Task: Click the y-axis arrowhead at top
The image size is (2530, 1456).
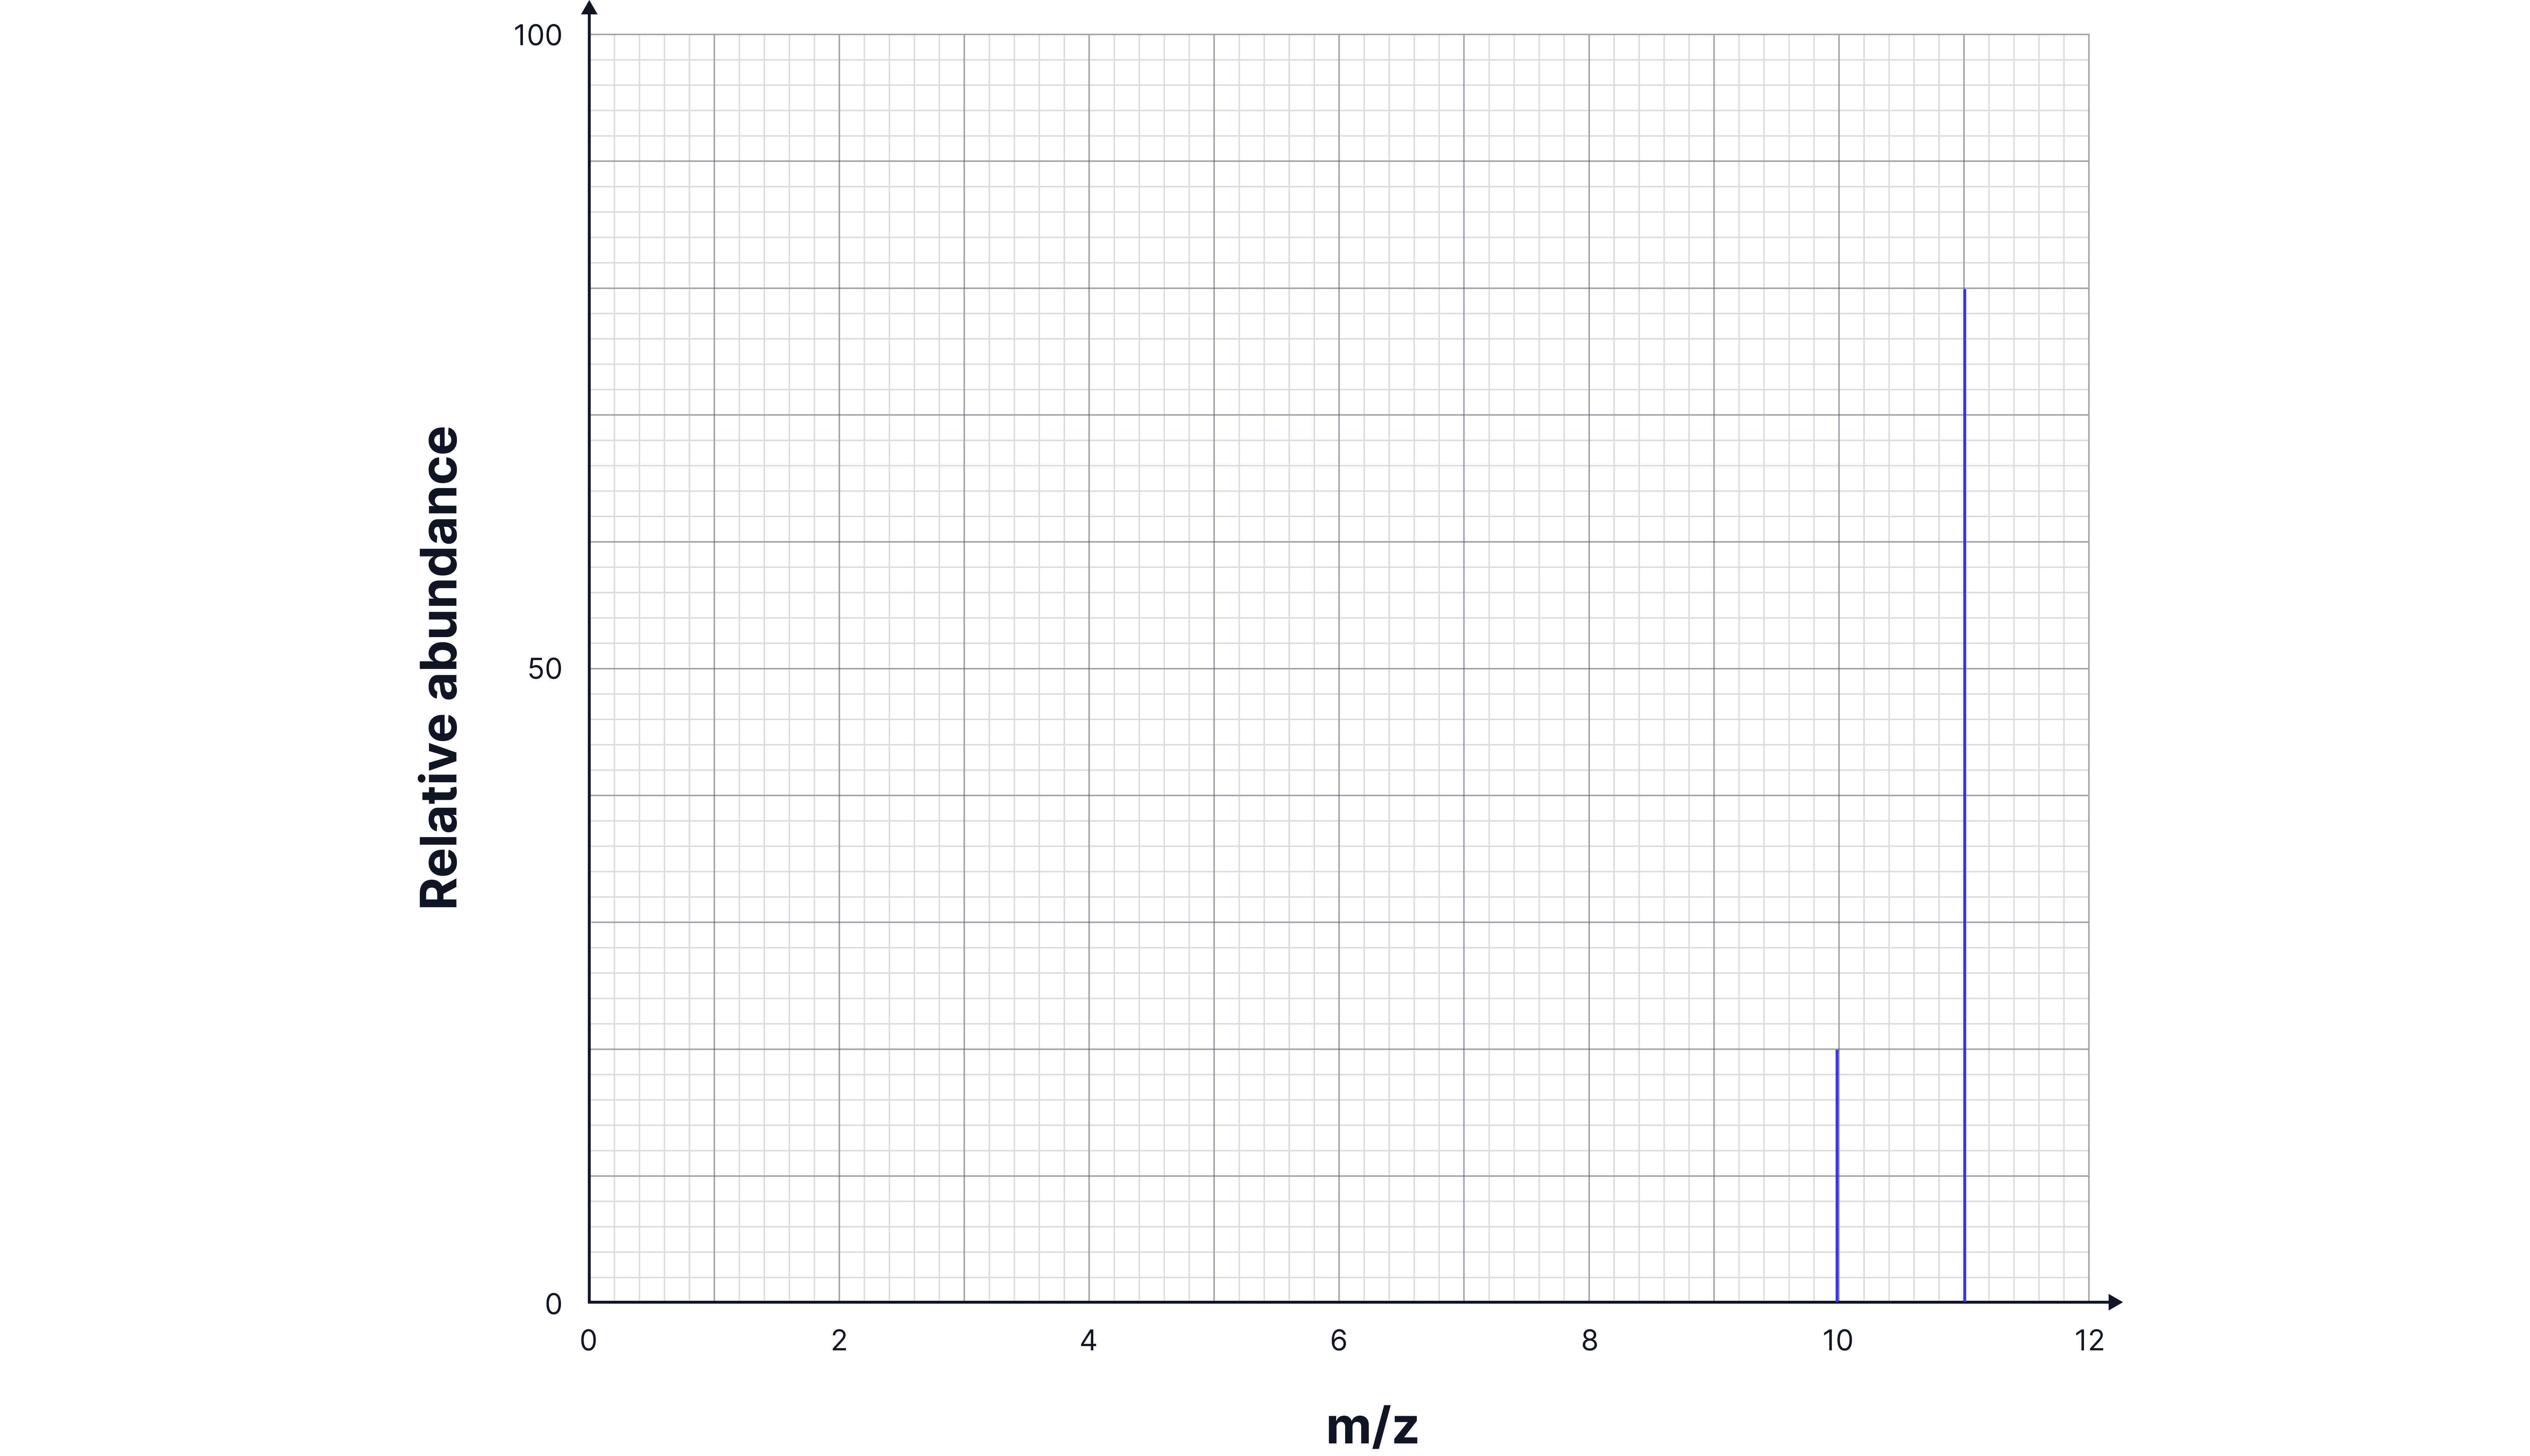Action: (589, 8)
